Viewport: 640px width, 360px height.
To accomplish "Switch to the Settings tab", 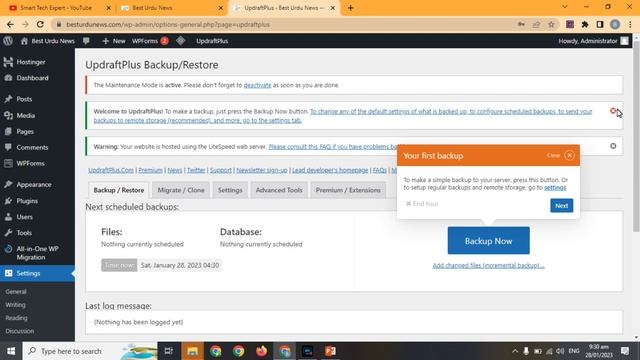I will (x=230, y=190).
